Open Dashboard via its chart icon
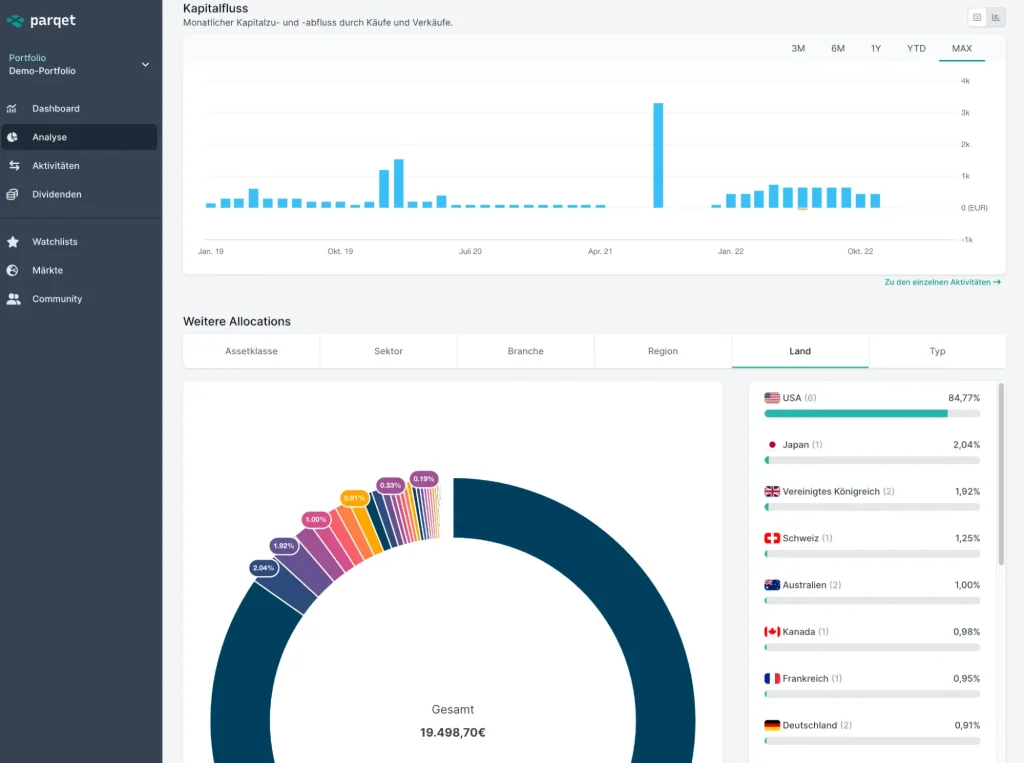This screenshot has width=1024, height=763. pos(12,108)
